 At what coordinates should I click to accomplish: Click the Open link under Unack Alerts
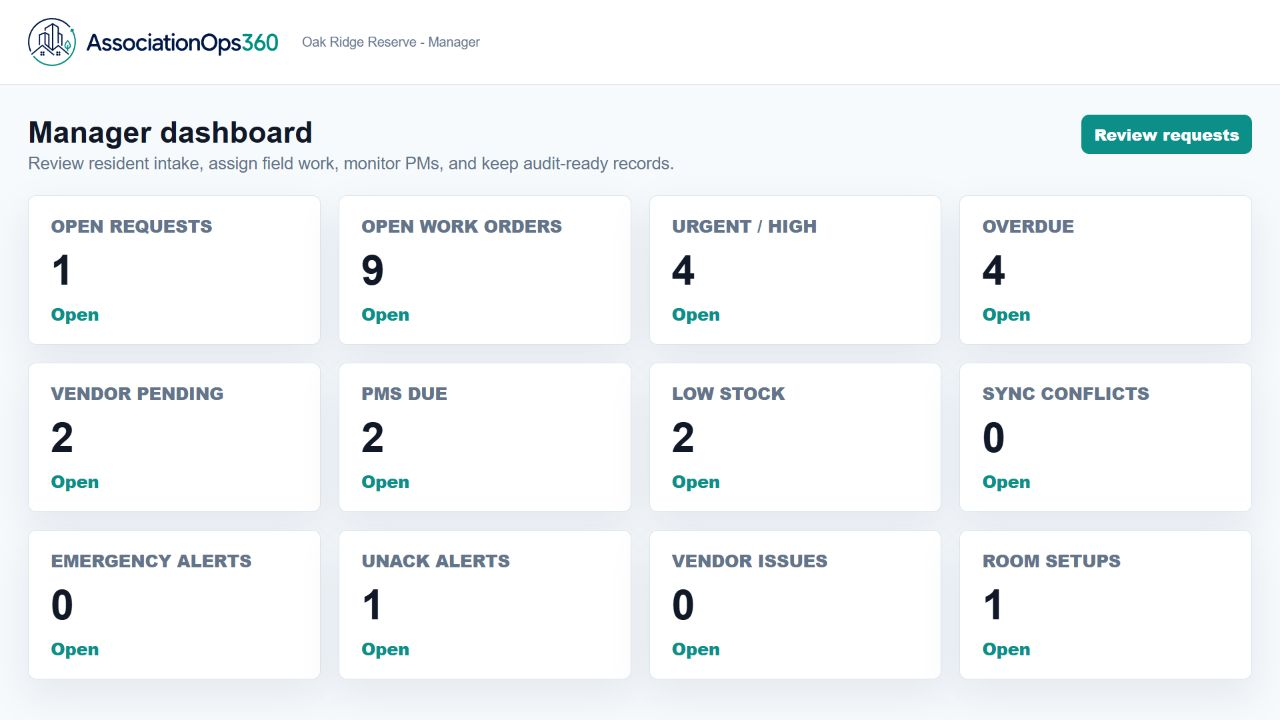pos(385,649)
